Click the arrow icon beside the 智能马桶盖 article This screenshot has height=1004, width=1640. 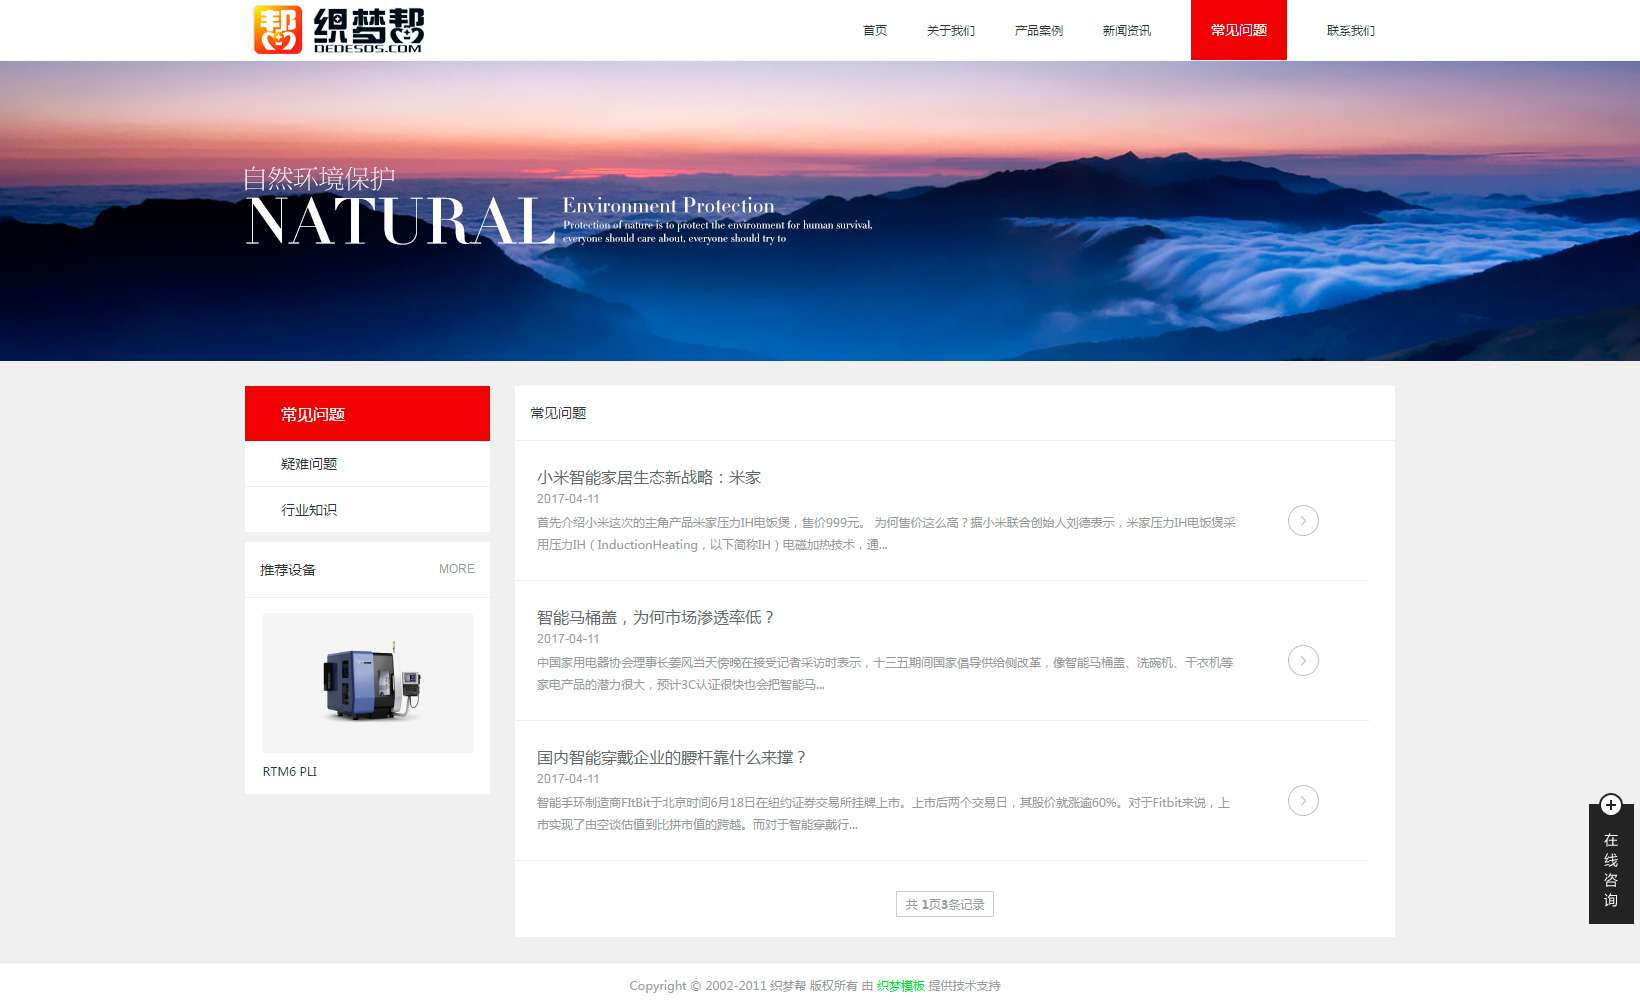pyautogui.click(x=1303, y=661)
